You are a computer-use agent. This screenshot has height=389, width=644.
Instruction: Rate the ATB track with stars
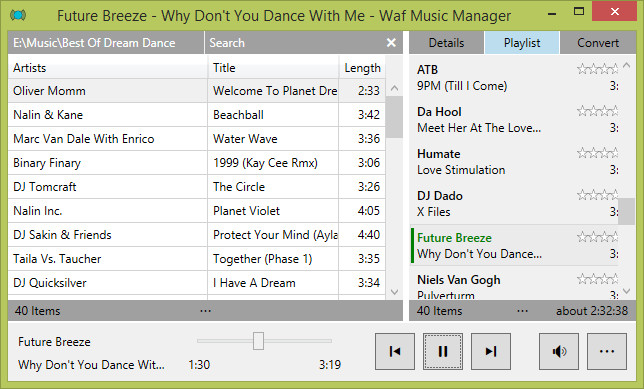[598, 69]
